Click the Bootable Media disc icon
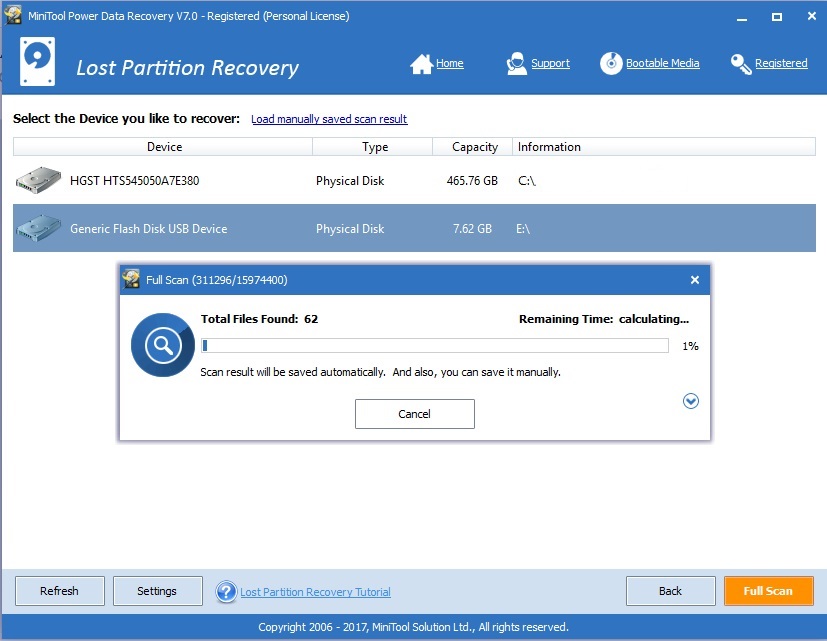The image size is (827, 641). [610, 63]
